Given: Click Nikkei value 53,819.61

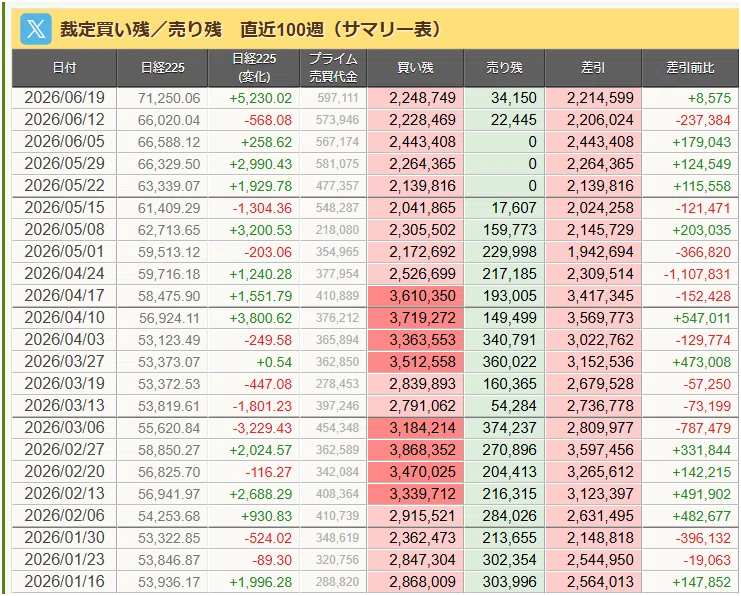Looking at the screenshot, I should (169, 406).
